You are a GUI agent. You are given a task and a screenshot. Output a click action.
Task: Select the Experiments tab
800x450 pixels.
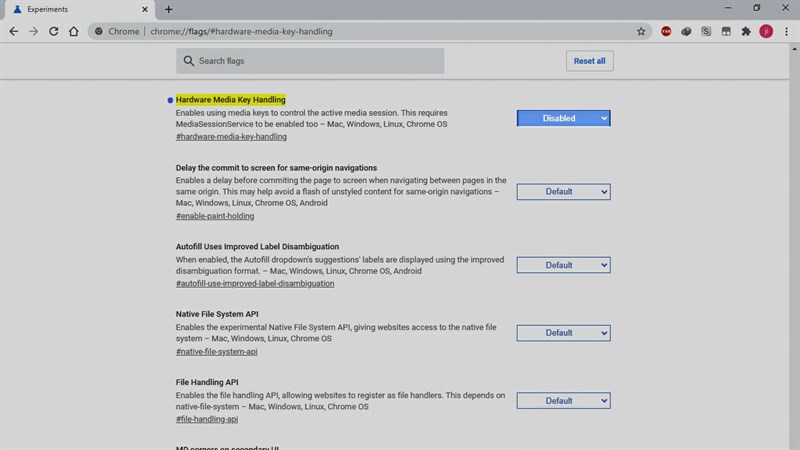(x=79, y=9)
